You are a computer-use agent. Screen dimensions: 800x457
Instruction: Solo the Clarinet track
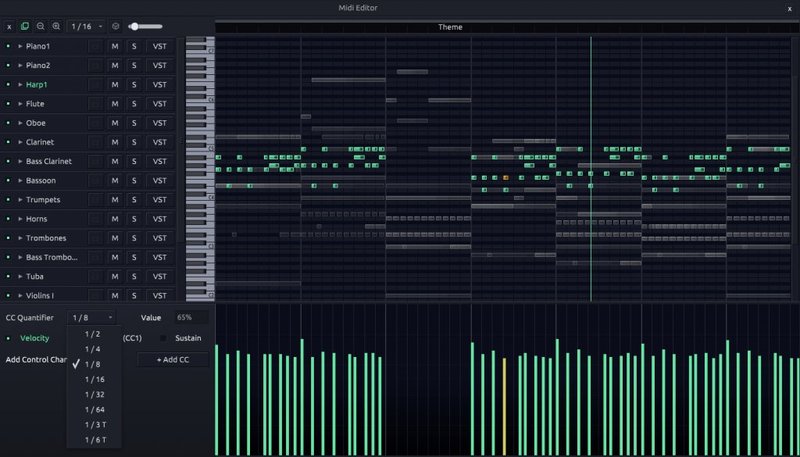pyautogui.click(x=134, y=142)
